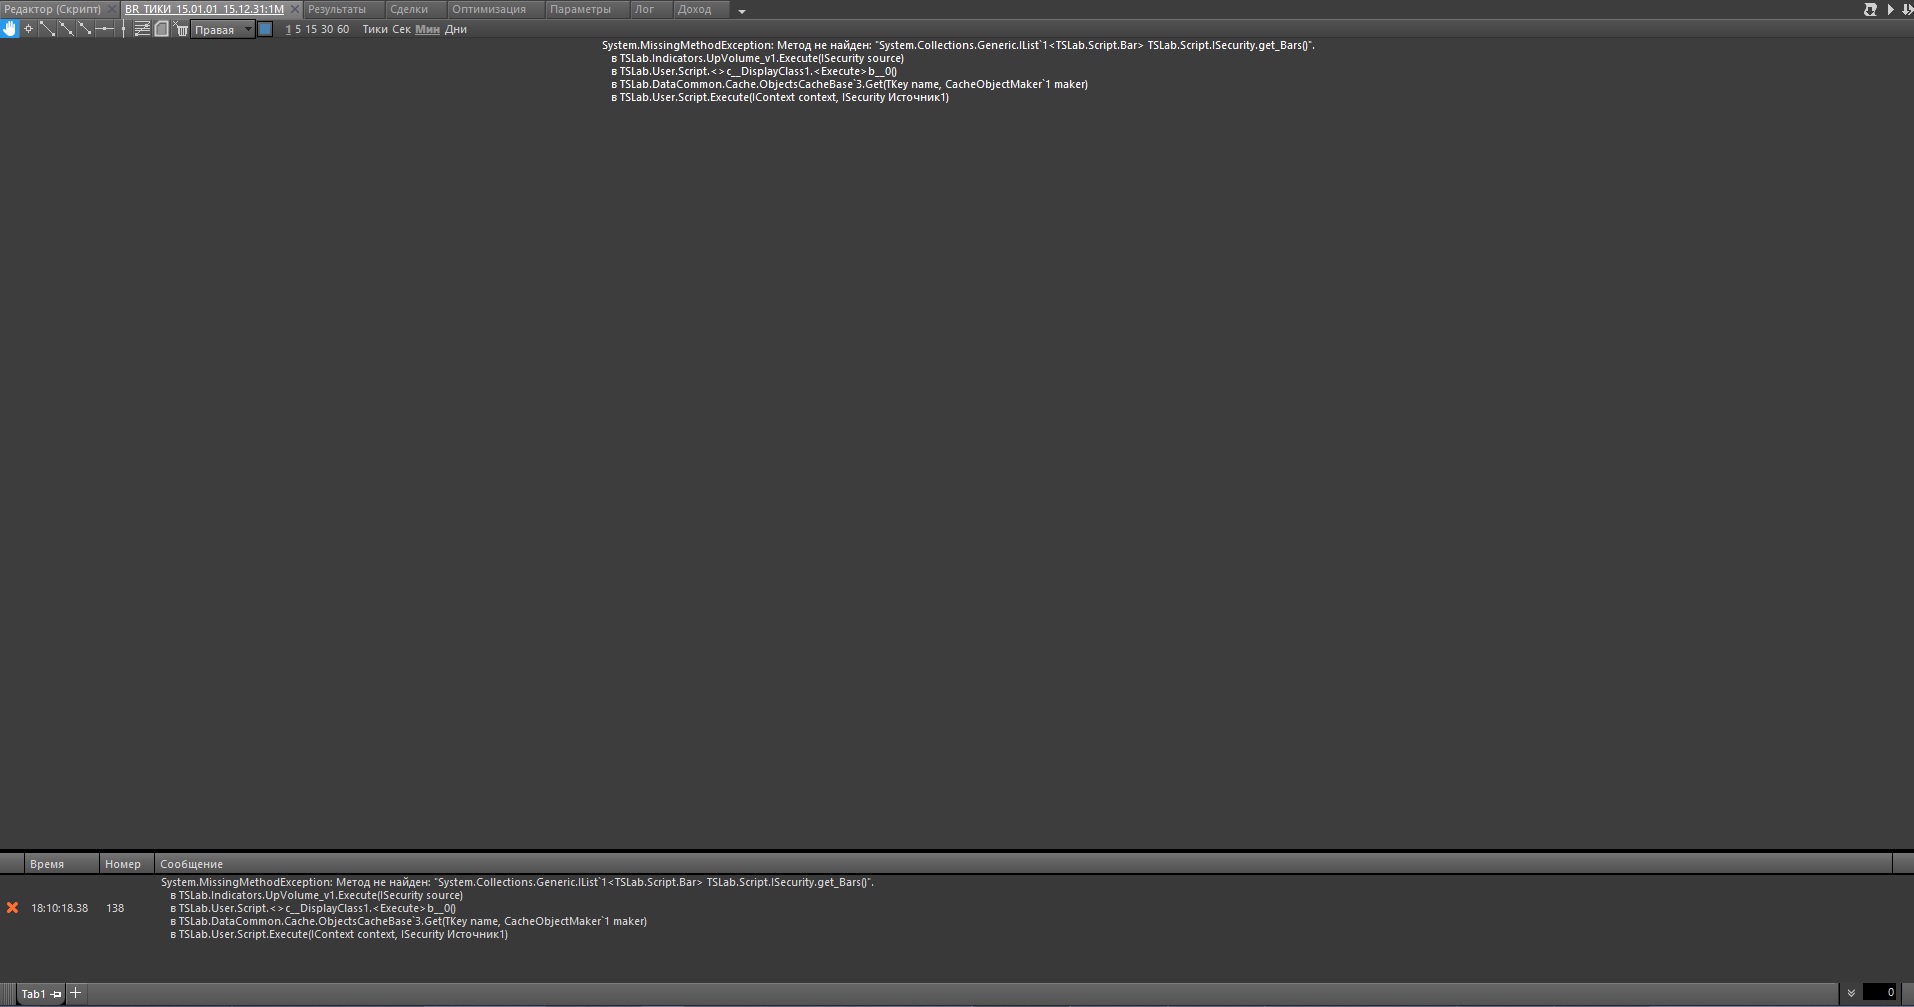
Task: Pin the Tab1 bottom tab
Action: click(x=56, y=994)
